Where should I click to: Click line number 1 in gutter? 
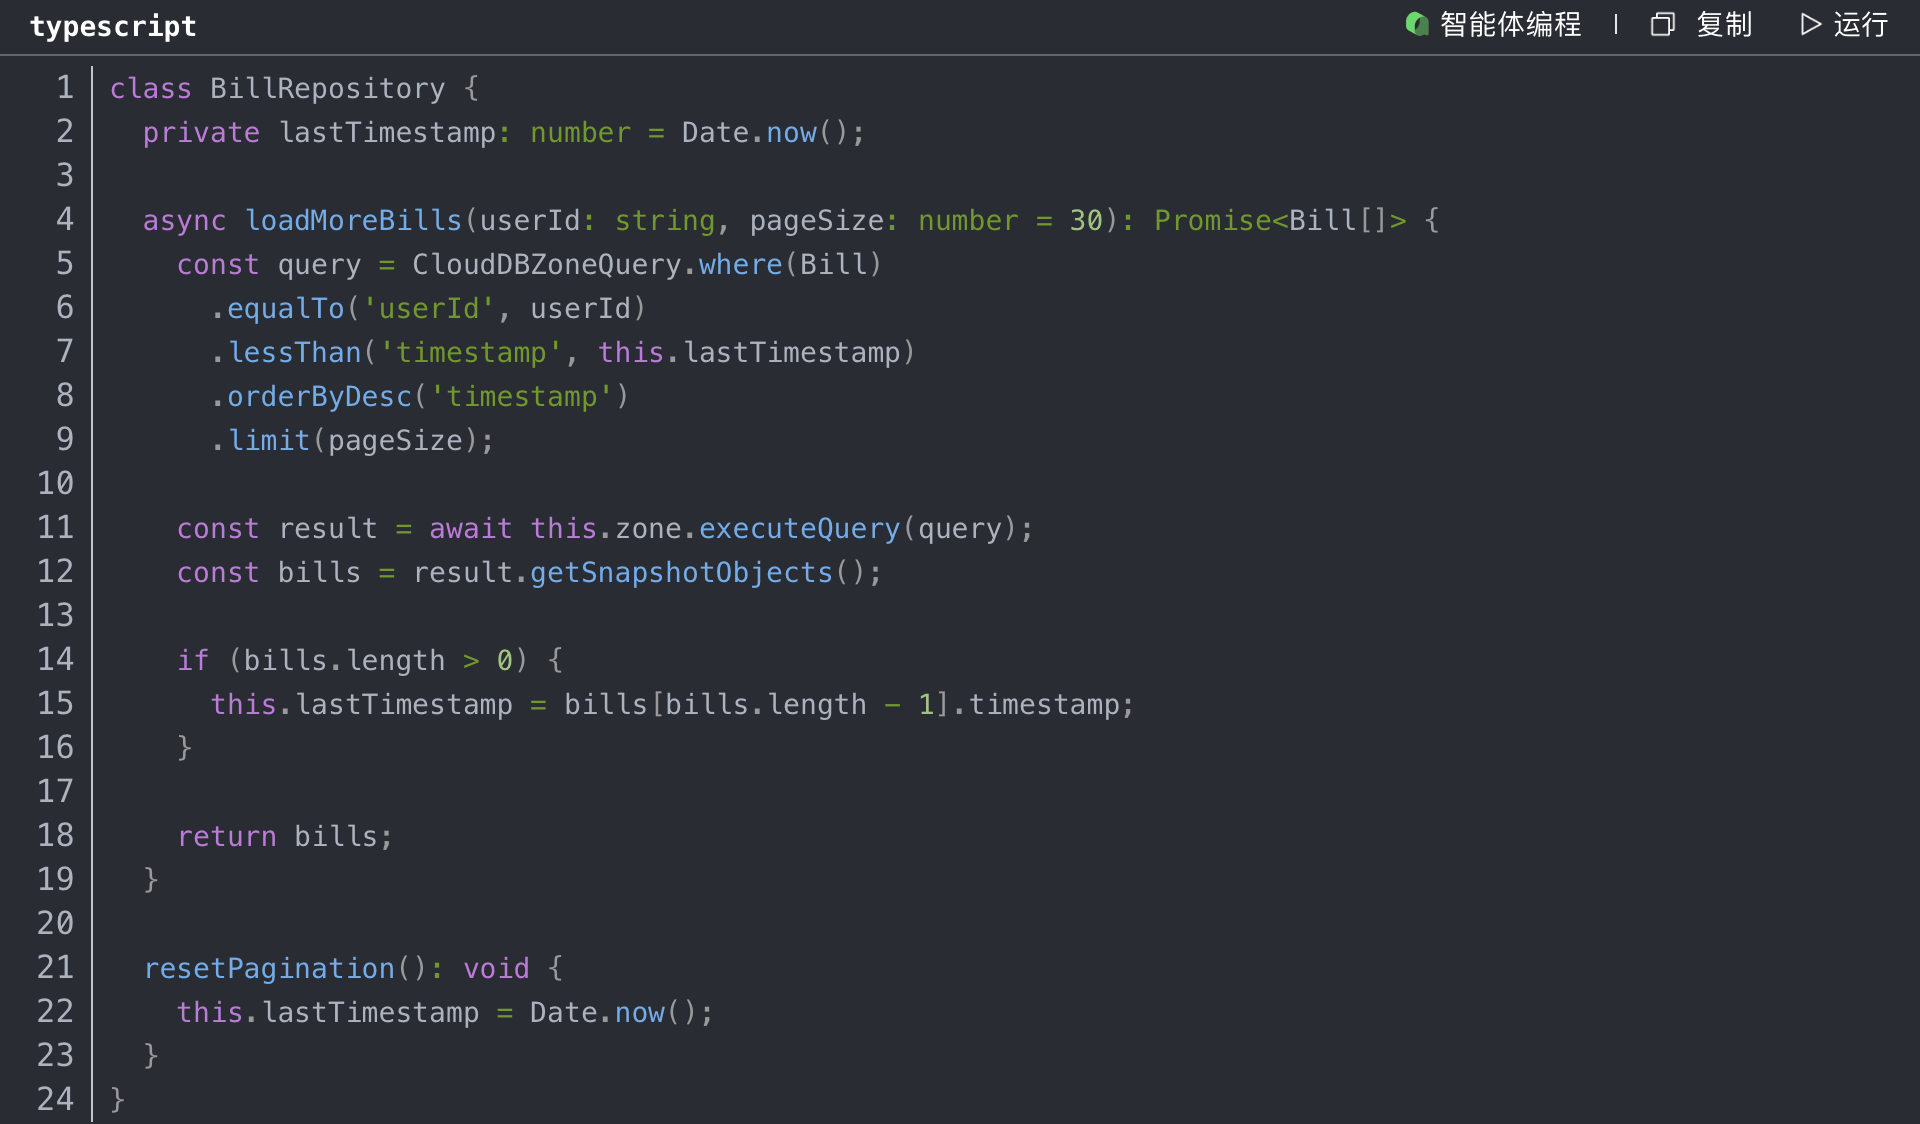65,88
